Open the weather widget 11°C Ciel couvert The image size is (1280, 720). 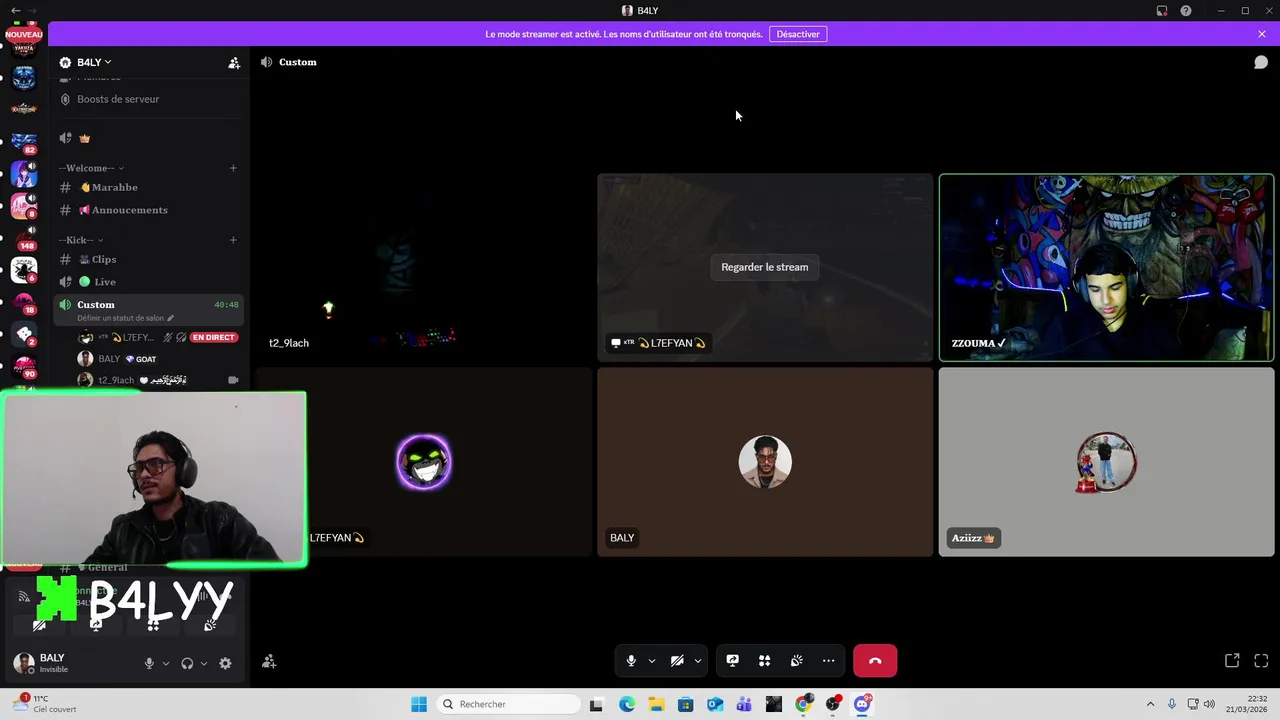click(x=45, y=704)
